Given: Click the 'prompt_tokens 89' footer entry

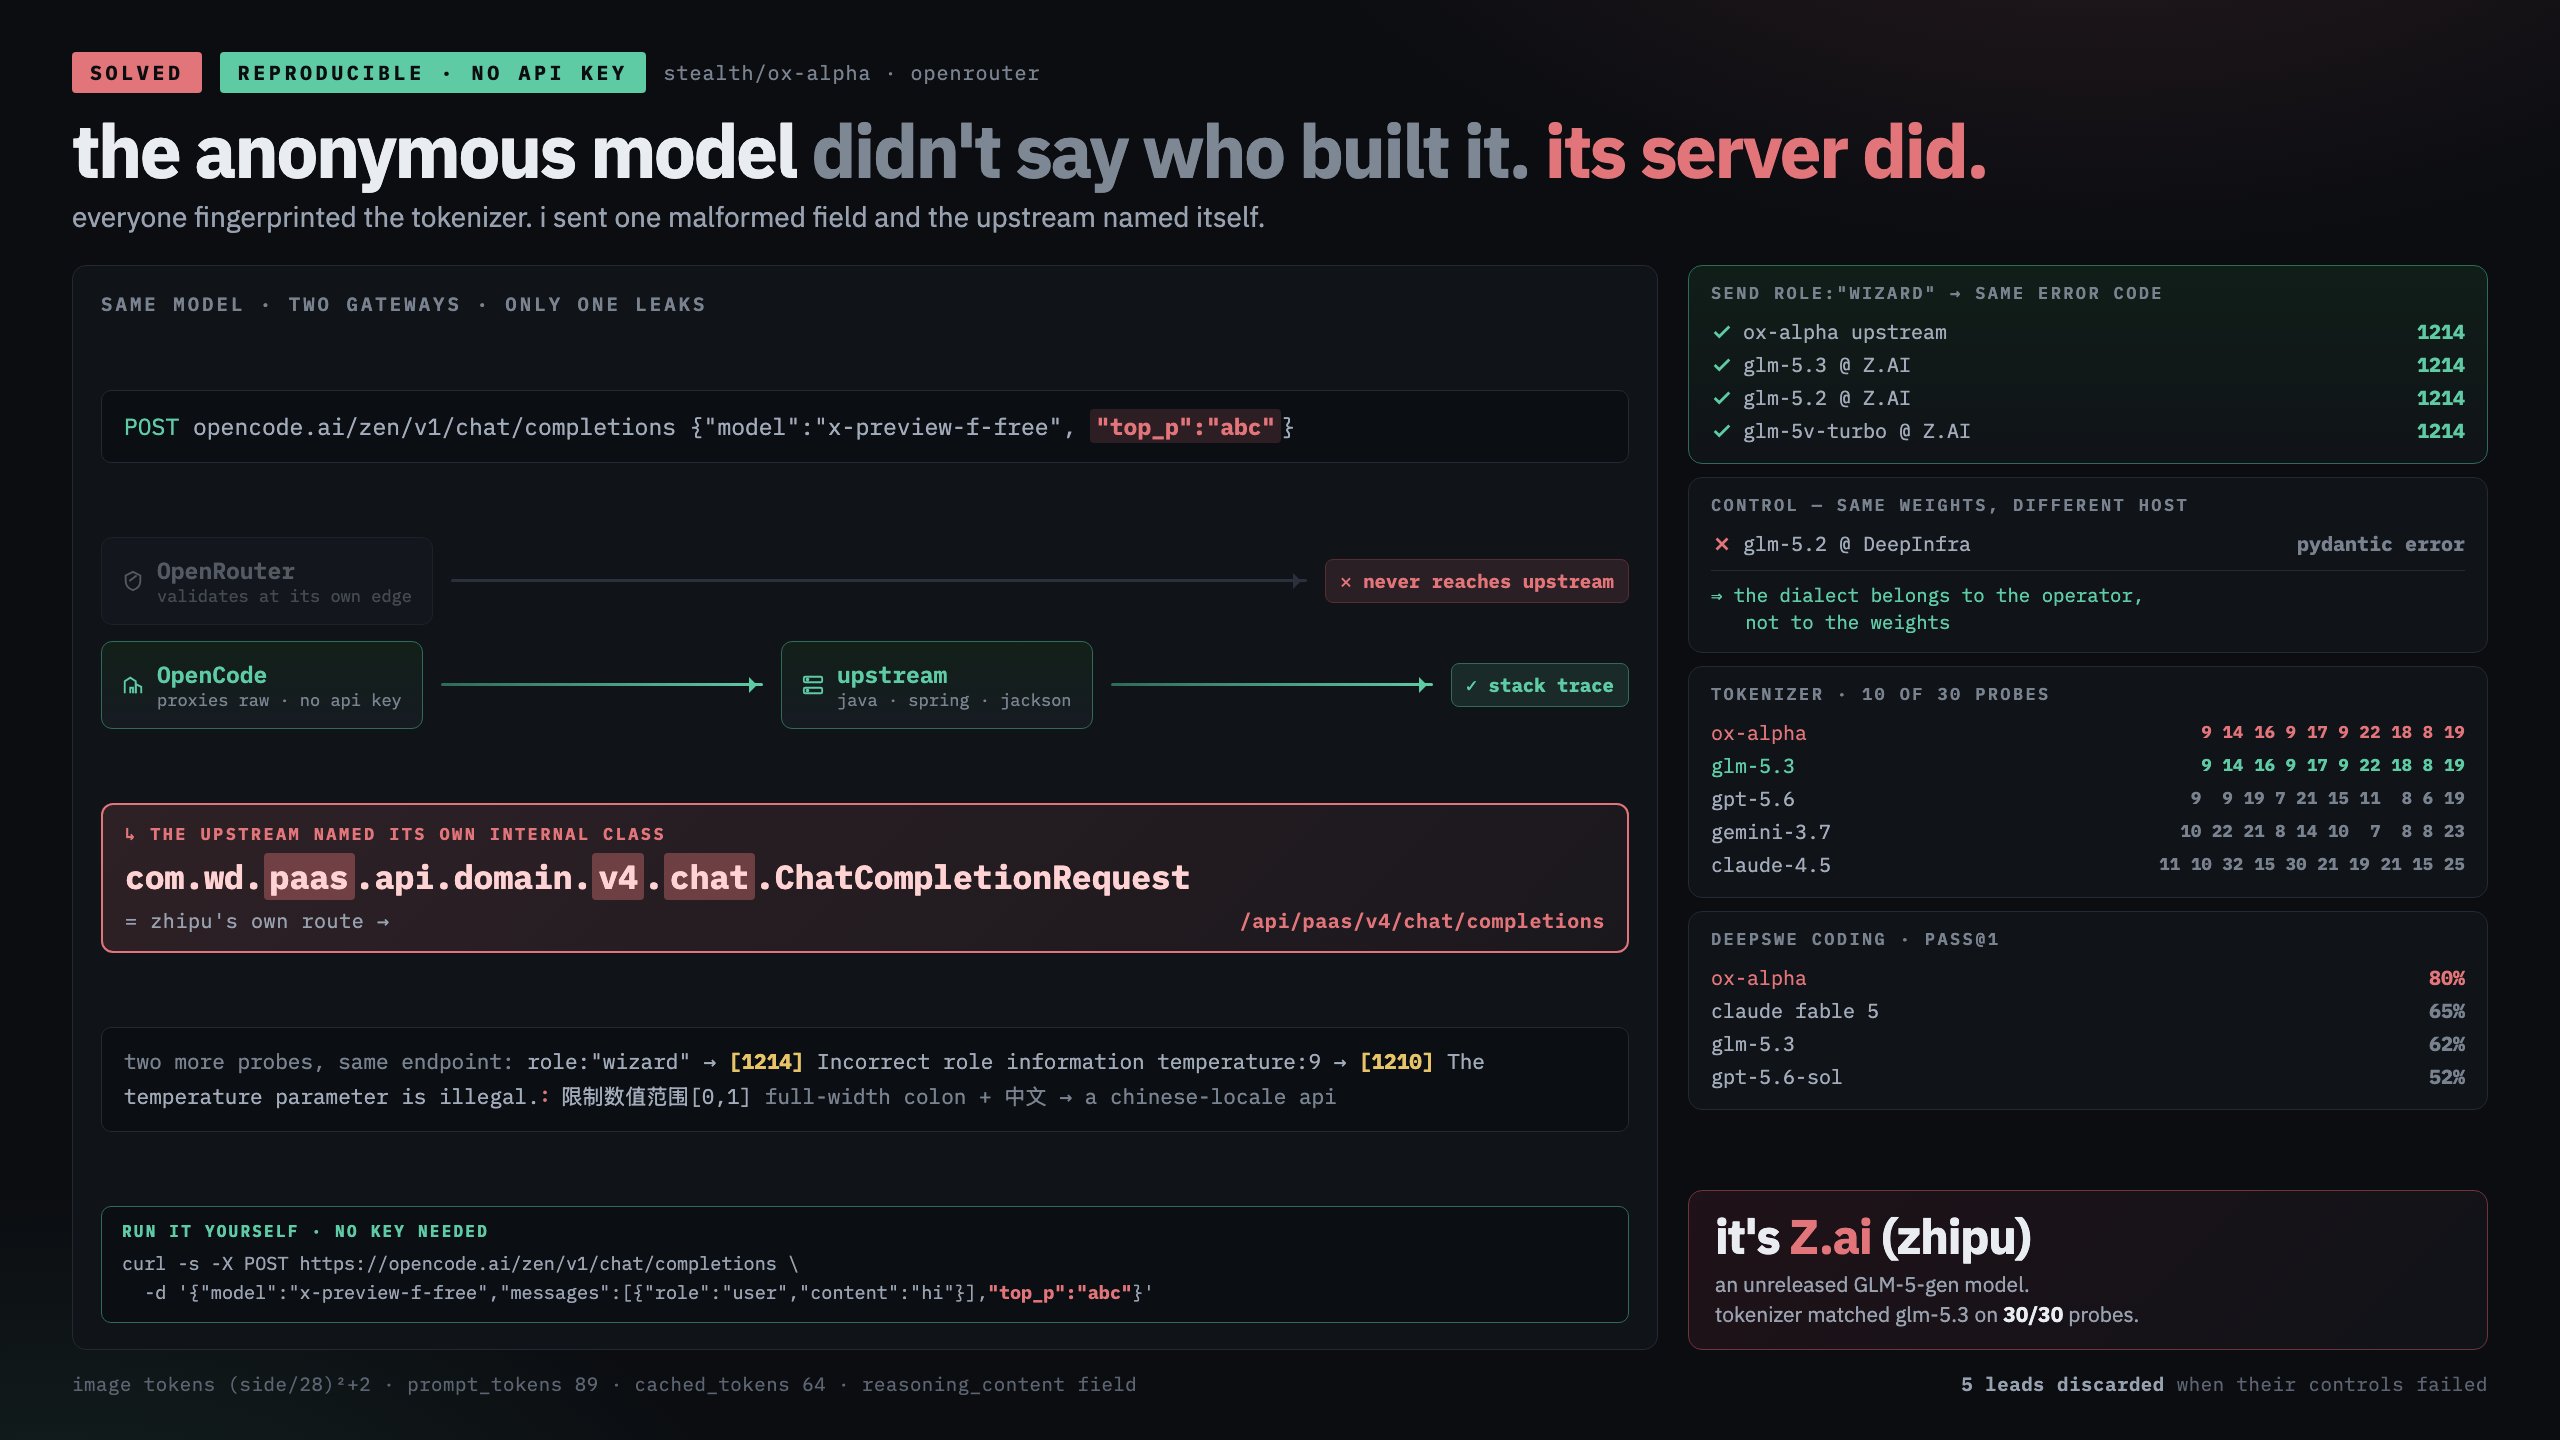Looking at the screenshot, I should pyautogui.click(x=502, y=1384).
